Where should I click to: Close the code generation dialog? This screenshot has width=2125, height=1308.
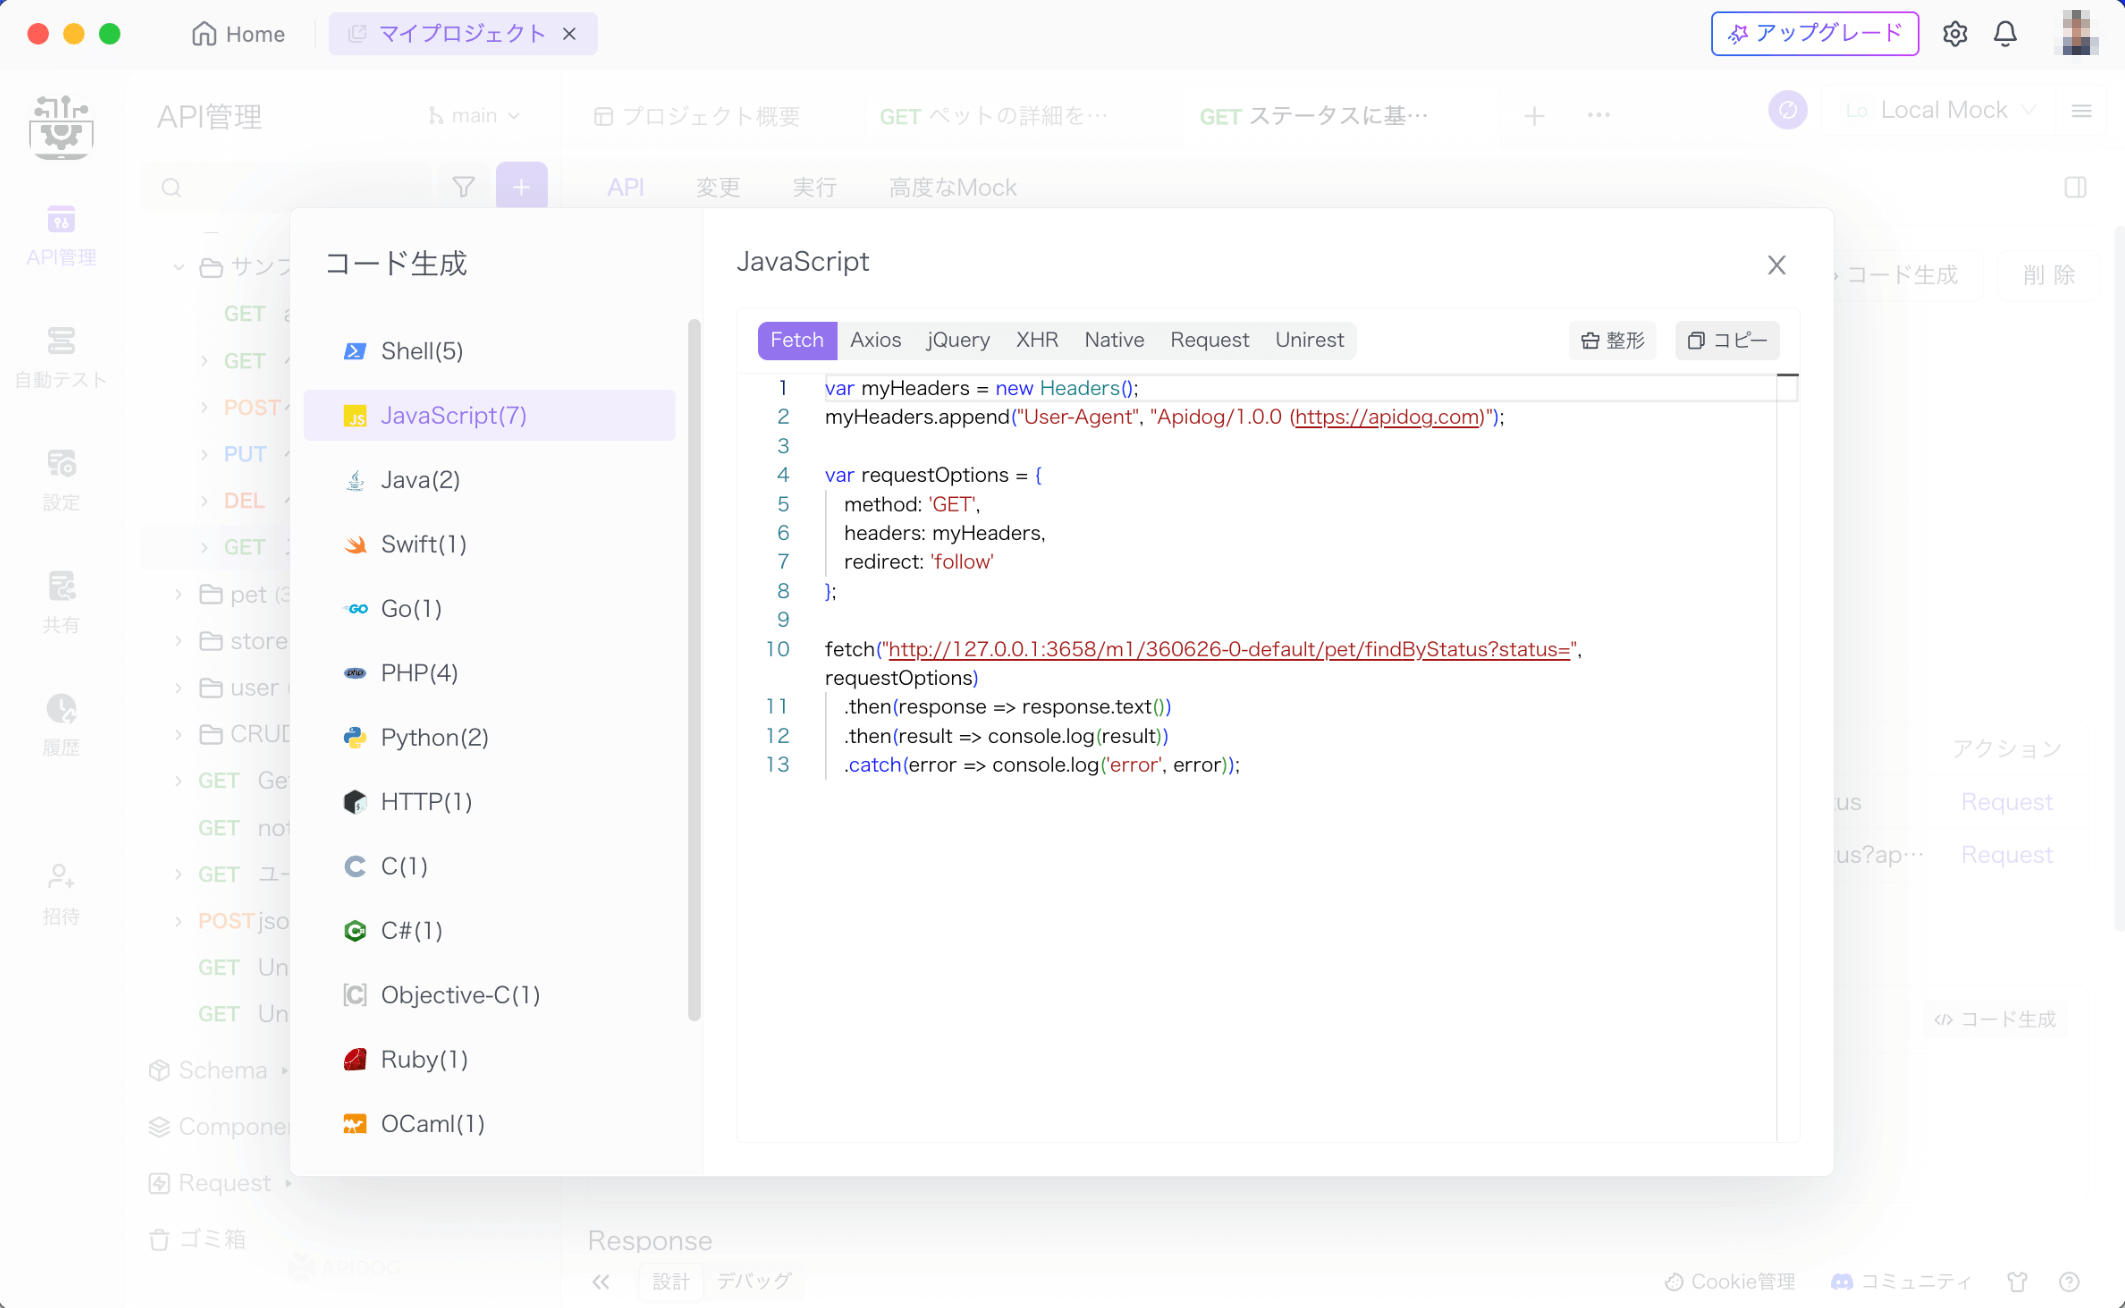[x=1776, y=265]
